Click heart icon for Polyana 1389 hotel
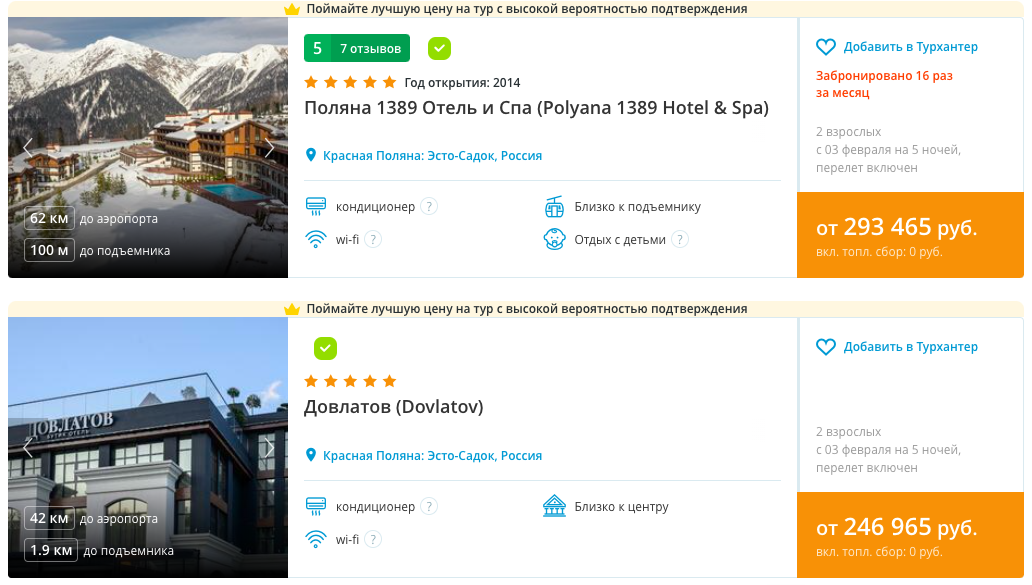Screen dimensions: 1032x585 click(825, 47)
